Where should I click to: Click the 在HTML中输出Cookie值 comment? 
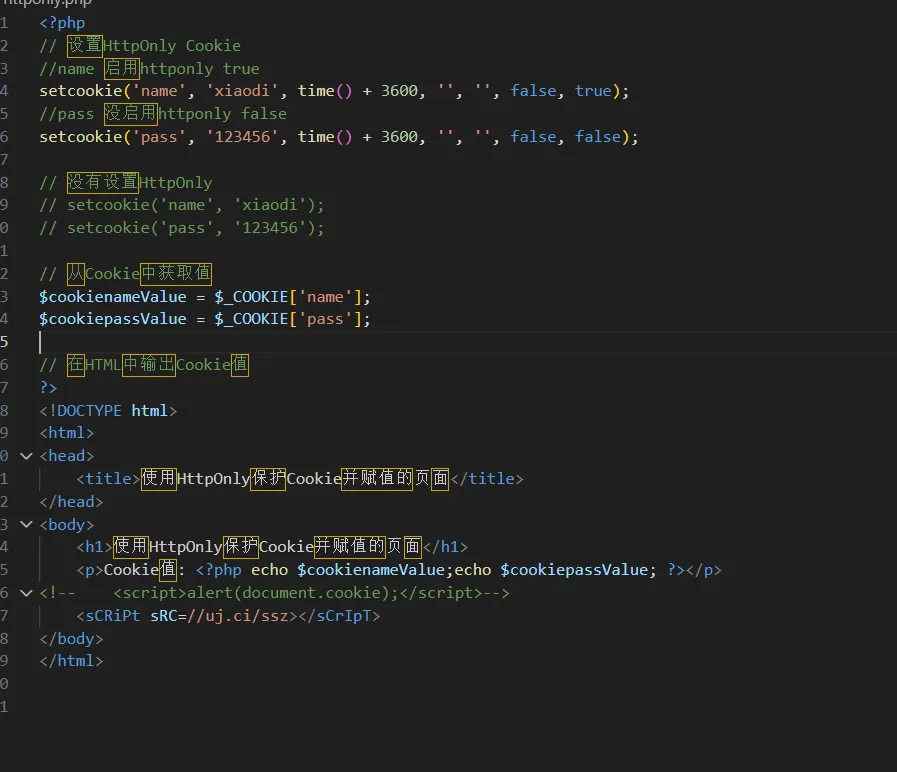[144, 365]
